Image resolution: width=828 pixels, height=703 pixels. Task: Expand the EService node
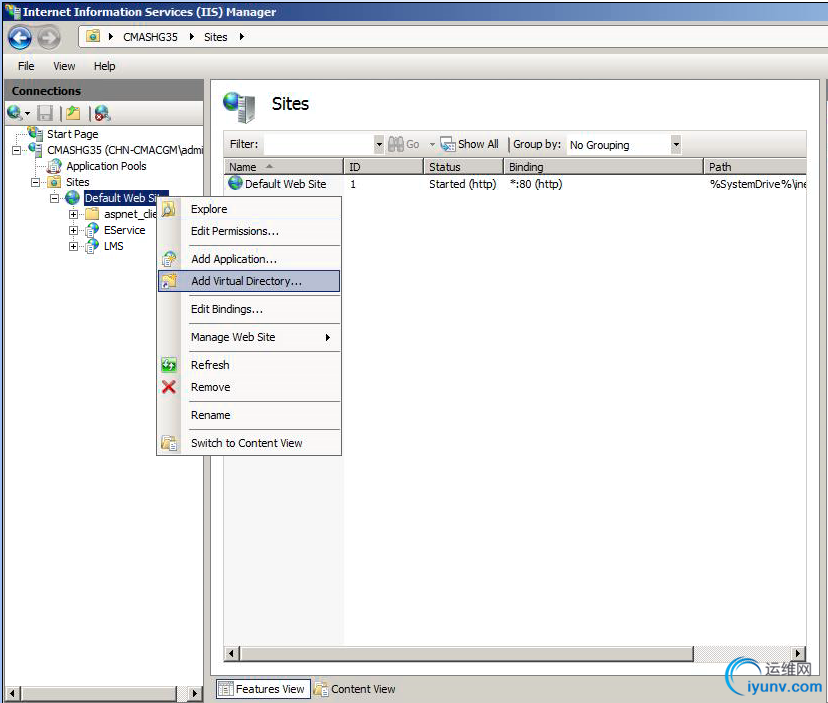[73, 230]
